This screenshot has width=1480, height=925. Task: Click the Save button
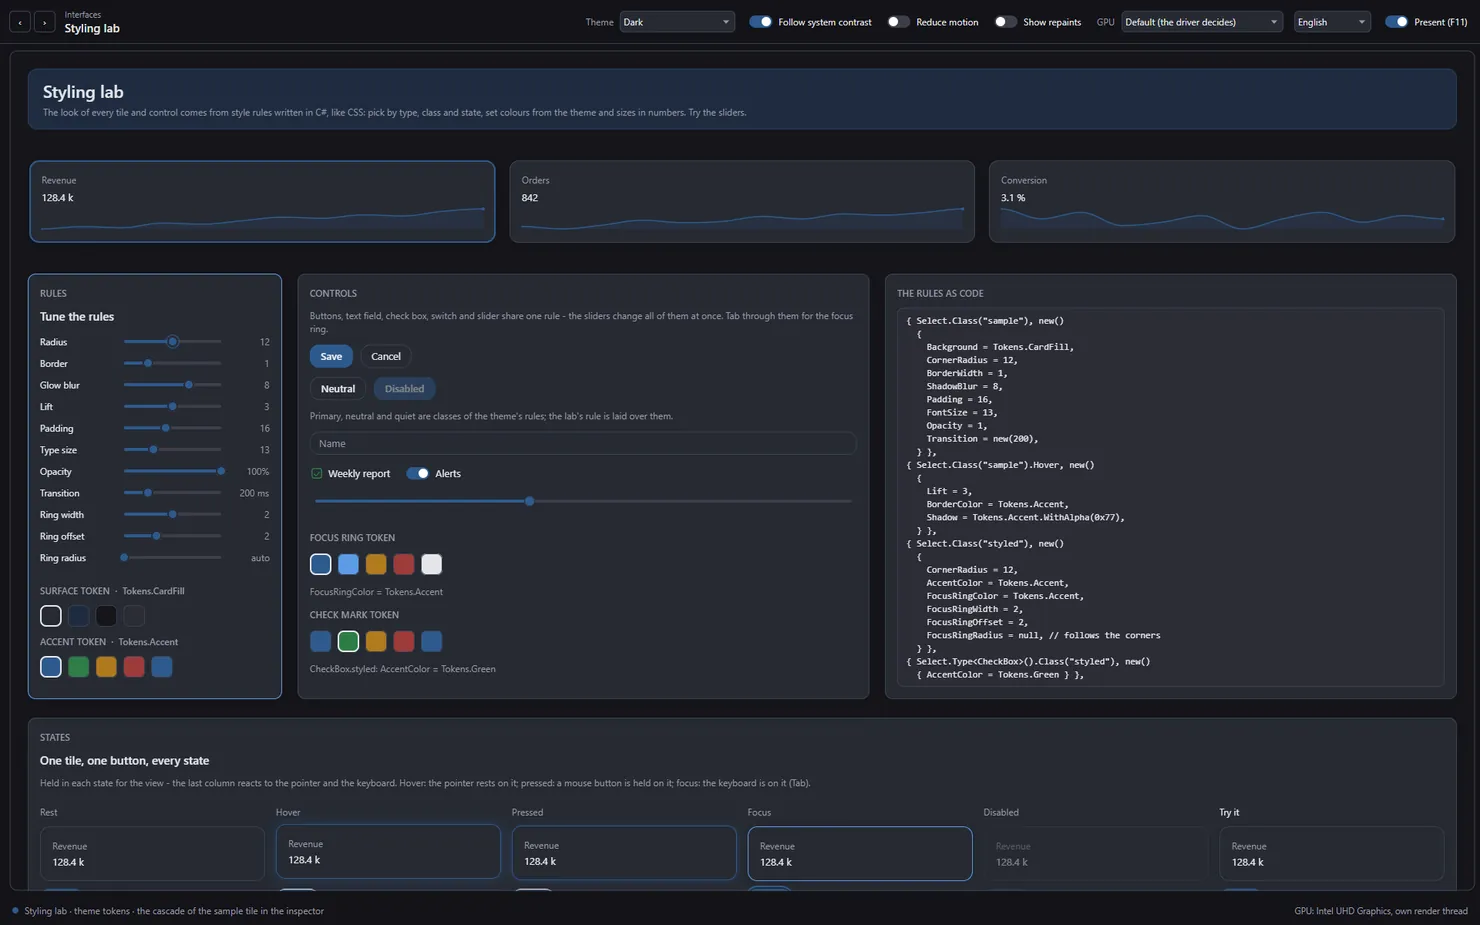point(331,356)
